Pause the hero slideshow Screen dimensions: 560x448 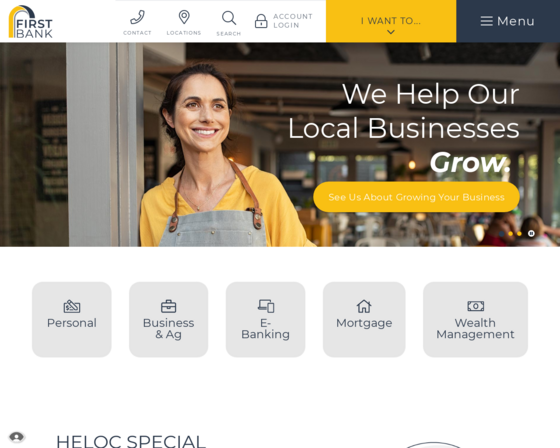[x=531, y=233]
